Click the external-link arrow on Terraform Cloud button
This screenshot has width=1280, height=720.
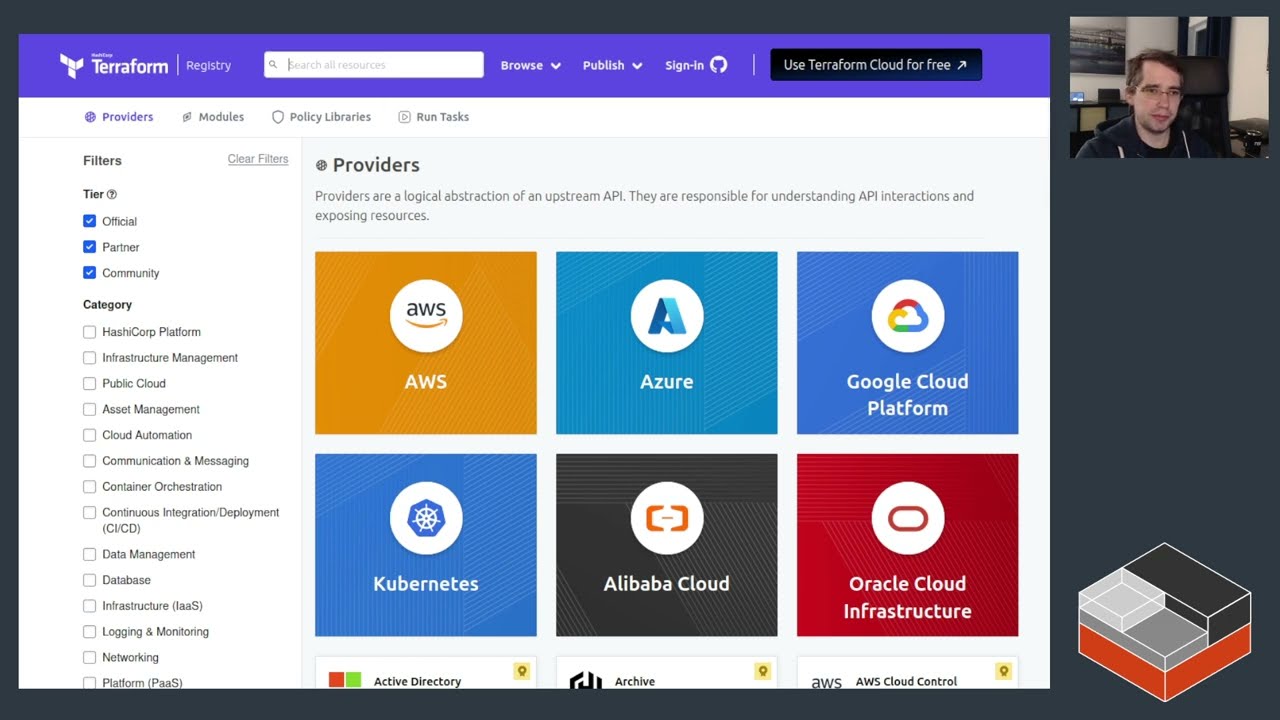962,65
